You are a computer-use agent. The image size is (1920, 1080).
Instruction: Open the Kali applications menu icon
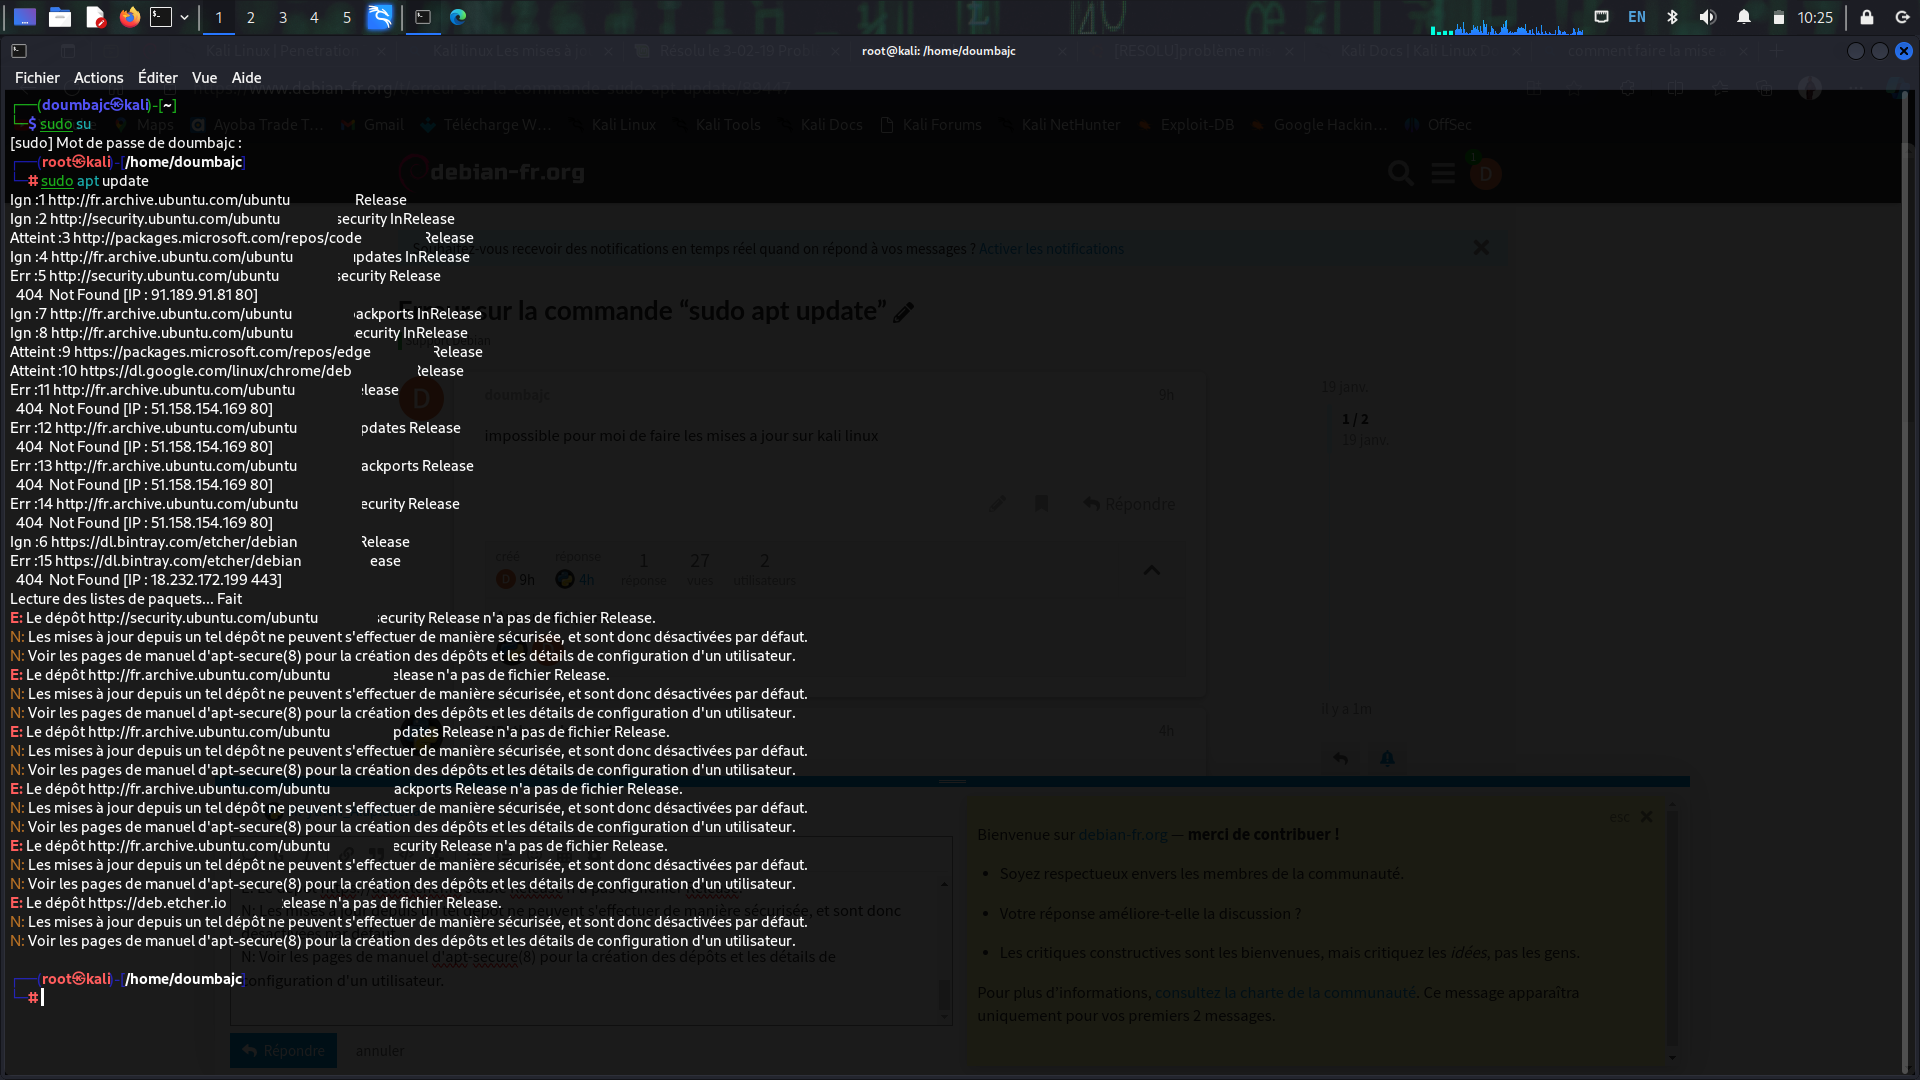pyautogui.click(x=25, y=17)
